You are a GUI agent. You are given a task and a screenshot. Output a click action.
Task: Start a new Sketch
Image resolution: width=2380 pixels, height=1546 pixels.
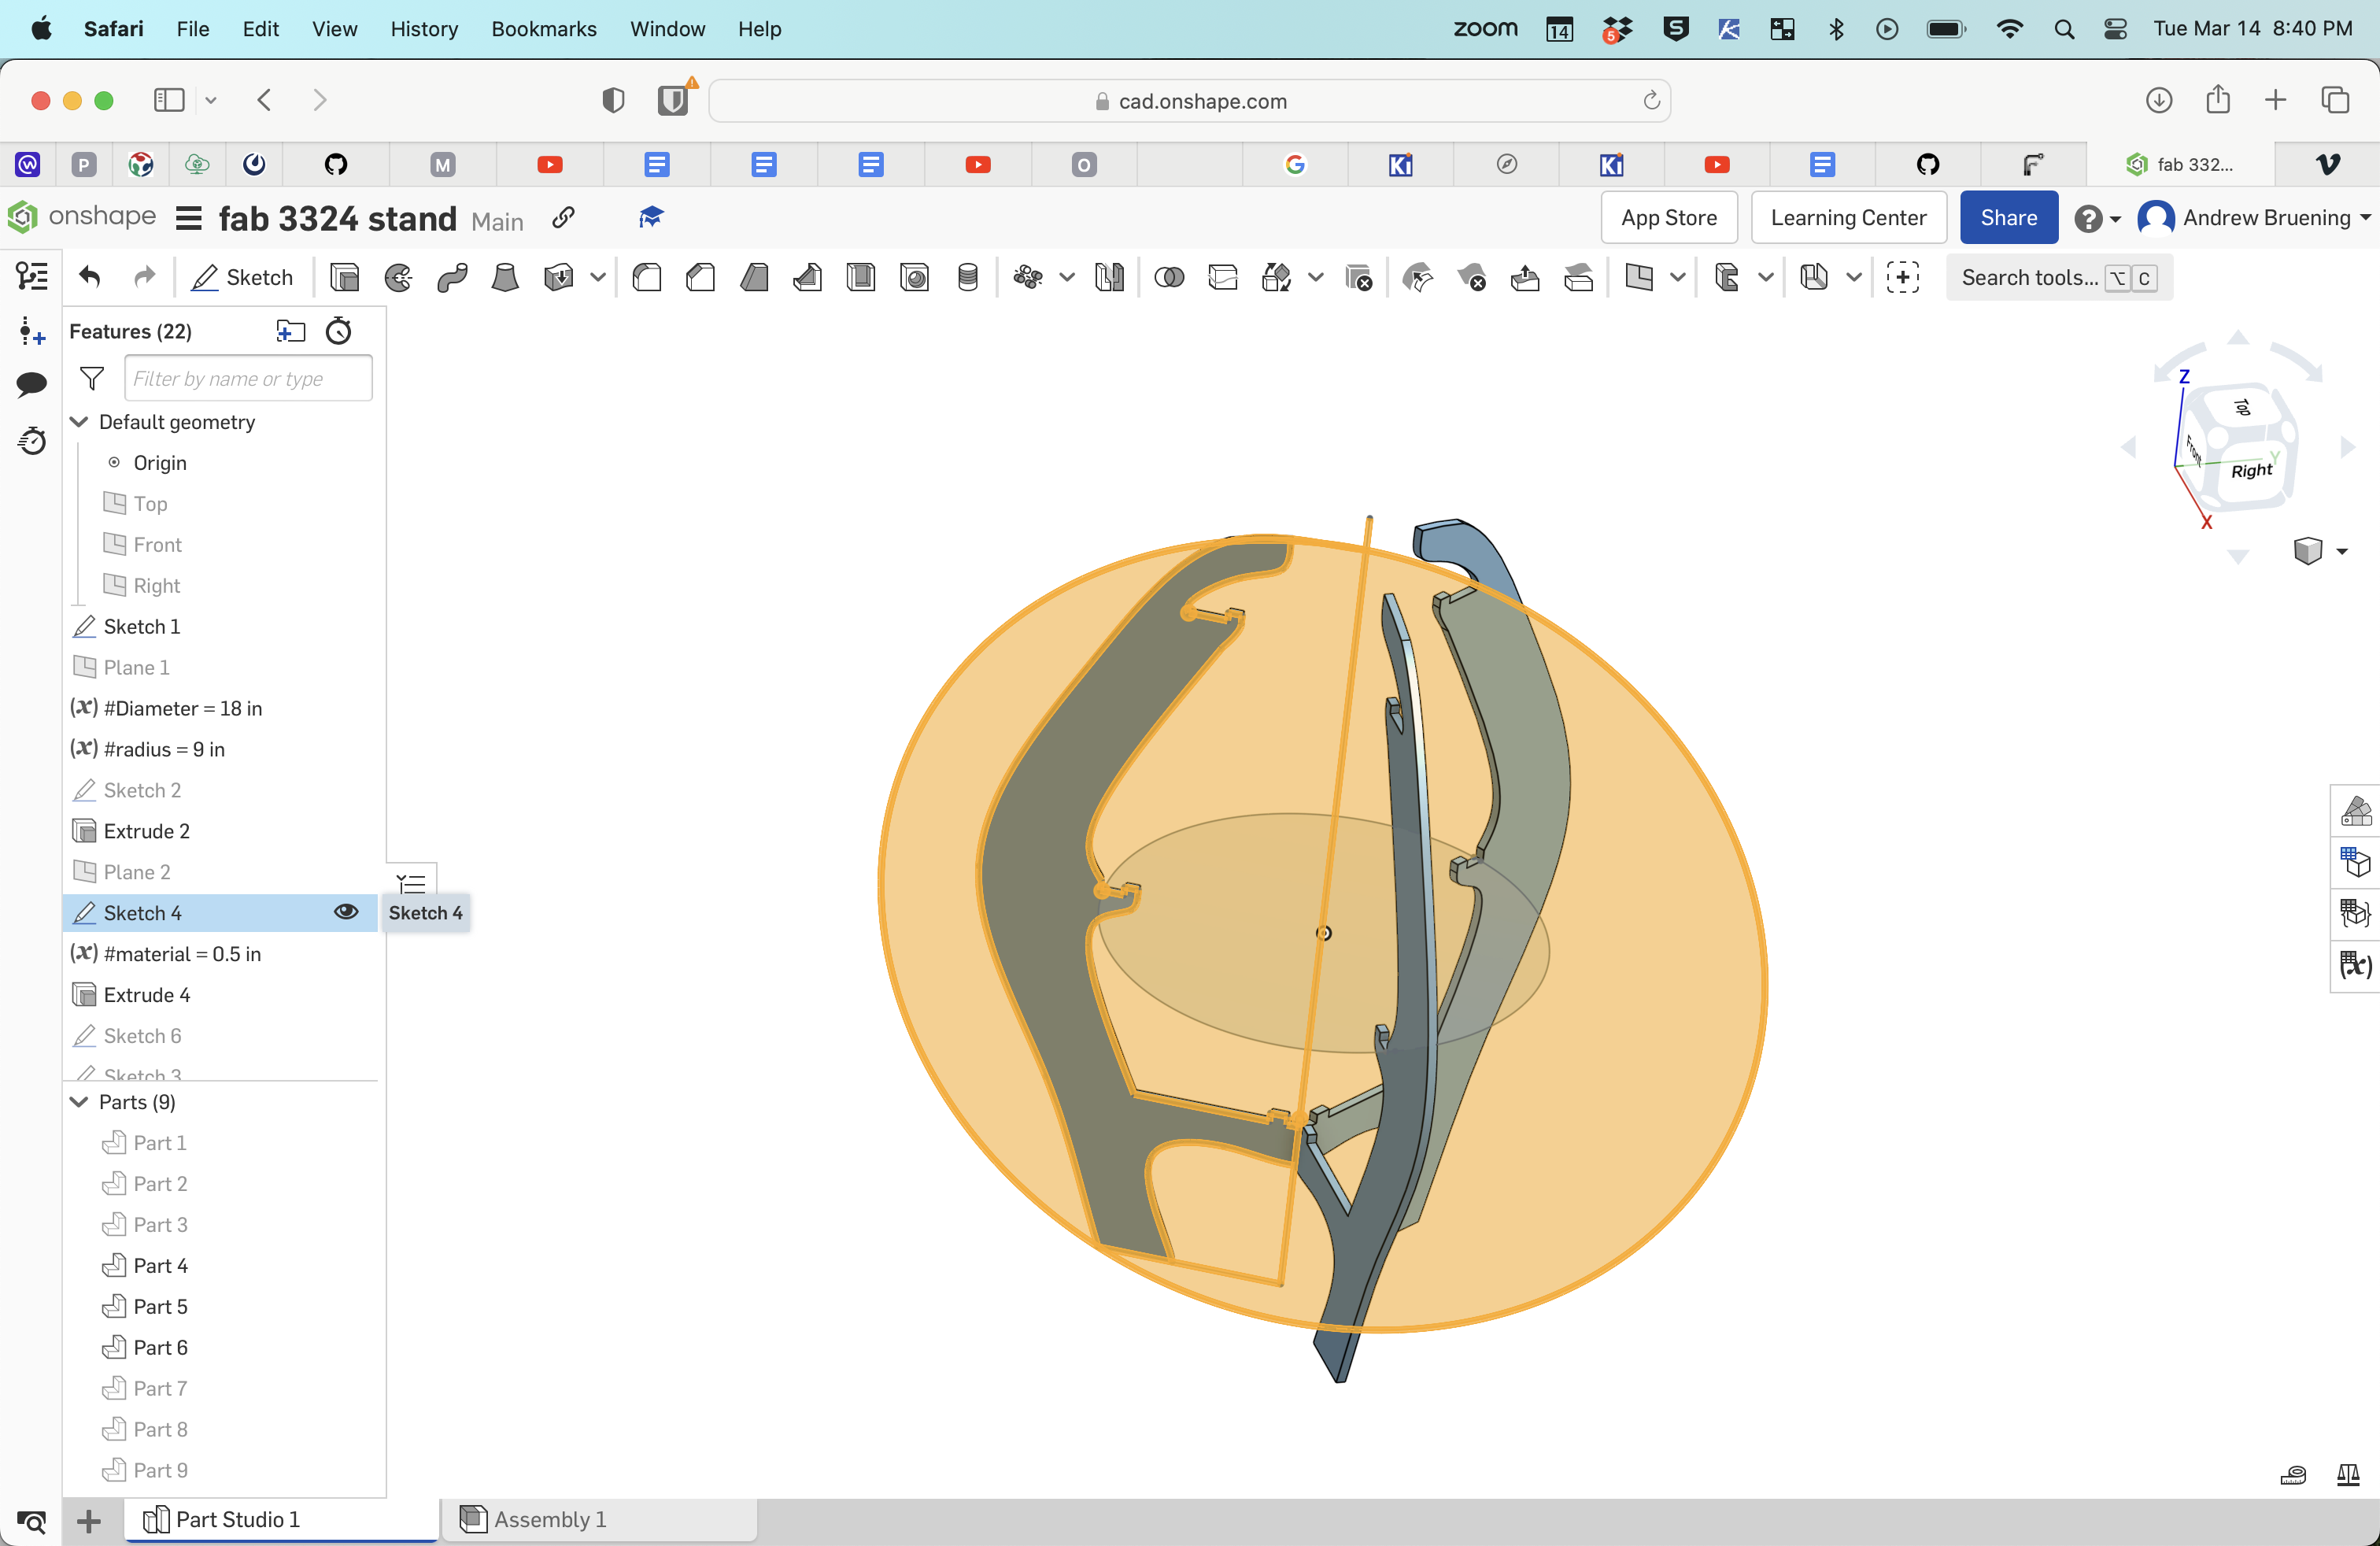pos(242,277)
